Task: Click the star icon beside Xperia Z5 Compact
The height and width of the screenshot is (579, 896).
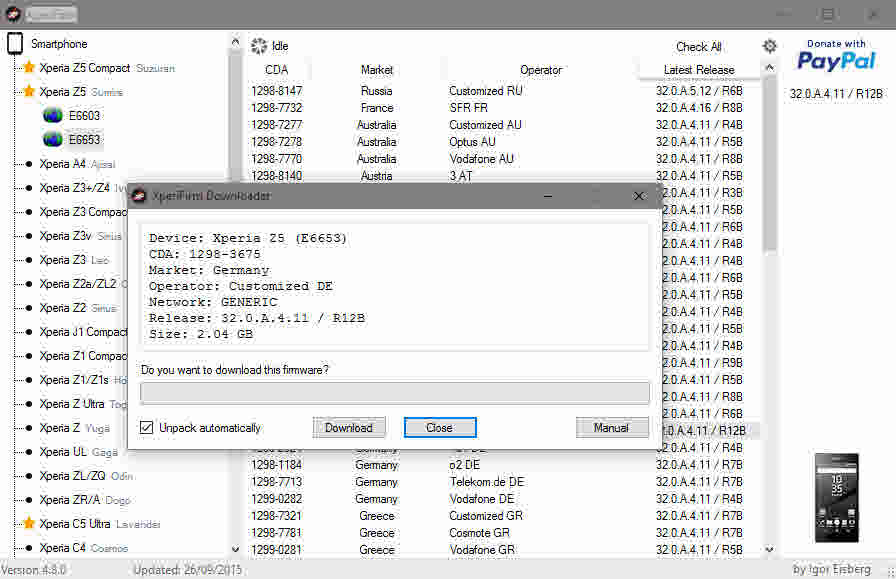Action: click(29, 67)
